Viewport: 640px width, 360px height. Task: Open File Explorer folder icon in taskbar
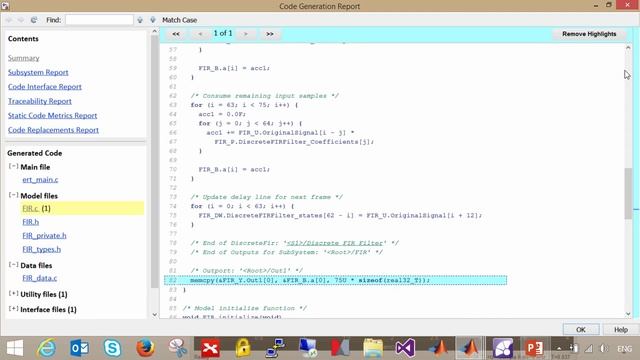[x=373, y=348]
